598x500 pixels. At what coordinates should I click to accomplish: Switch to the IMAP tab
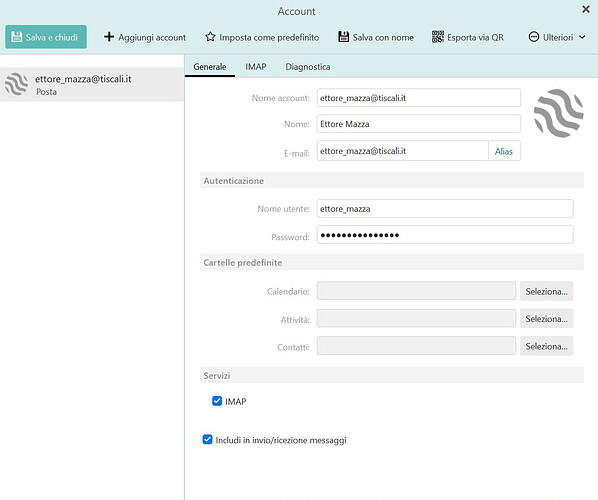[x=256, y=67]
